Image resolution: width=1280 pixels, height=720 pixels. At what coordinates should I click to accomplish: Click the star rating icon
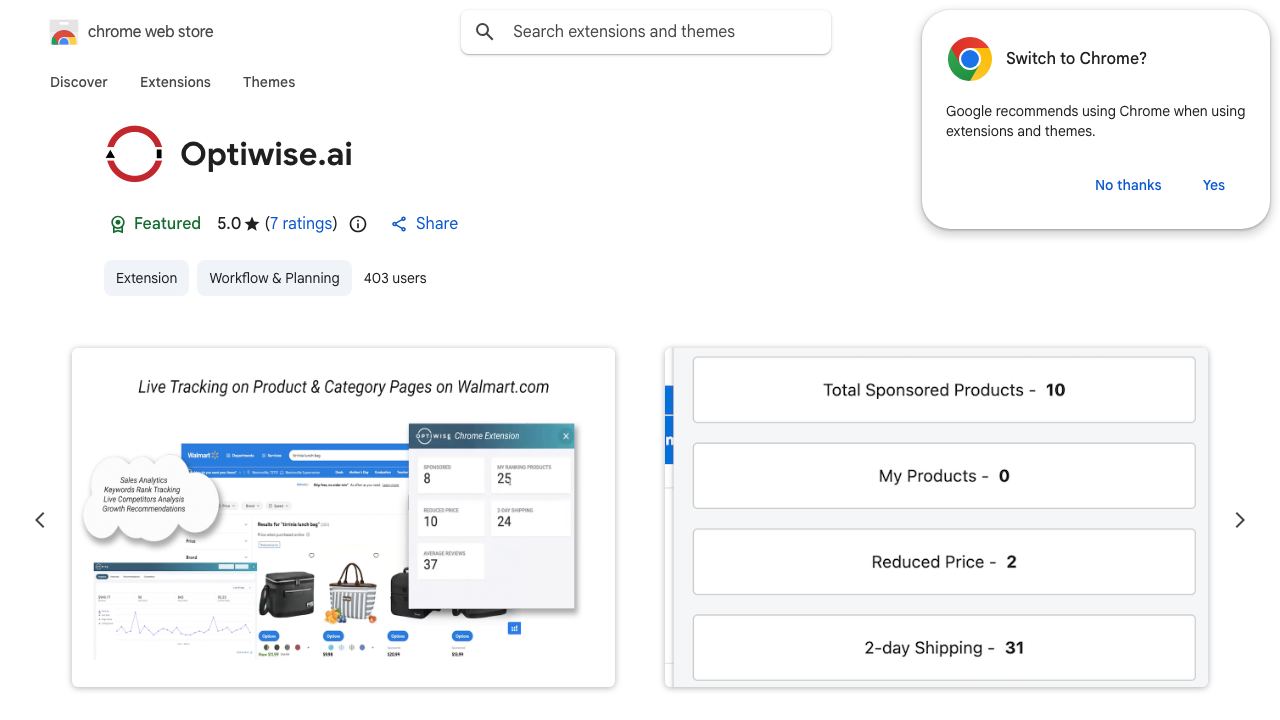[252, 224]
